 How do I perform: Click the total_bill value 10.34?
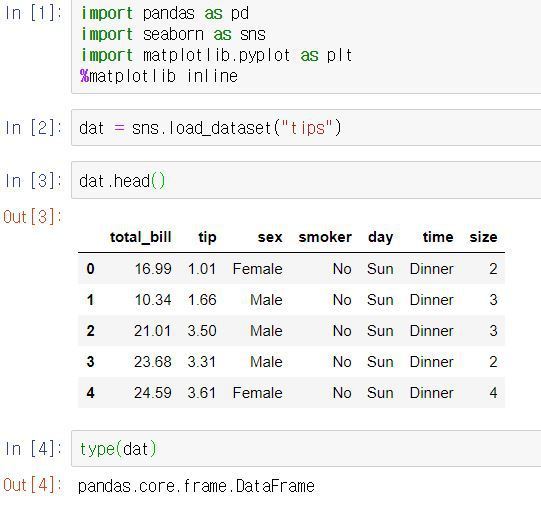point(153,300)
